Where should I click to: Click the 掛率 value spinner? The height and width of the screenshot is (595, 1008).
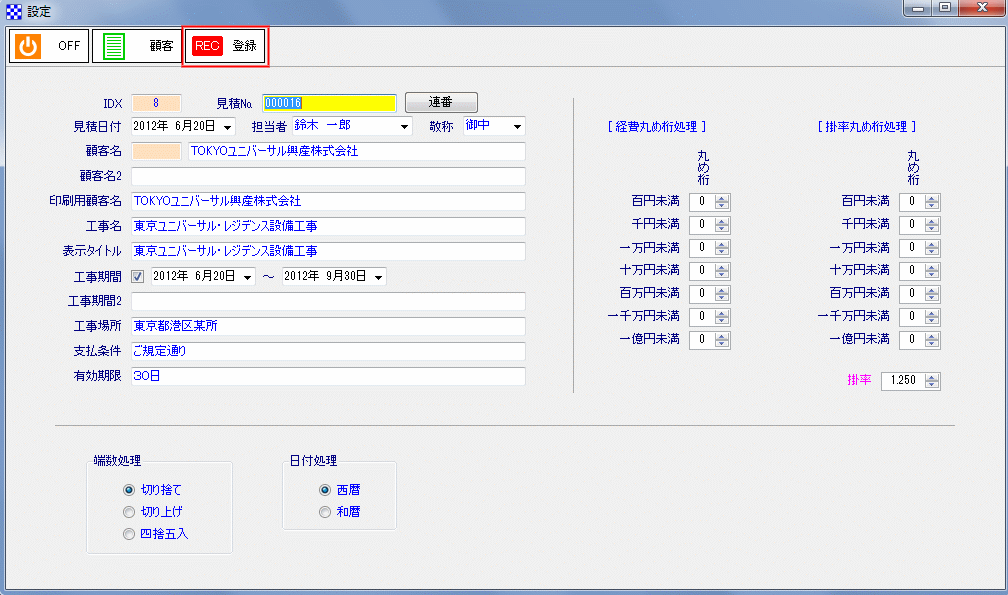coord(932,381)
